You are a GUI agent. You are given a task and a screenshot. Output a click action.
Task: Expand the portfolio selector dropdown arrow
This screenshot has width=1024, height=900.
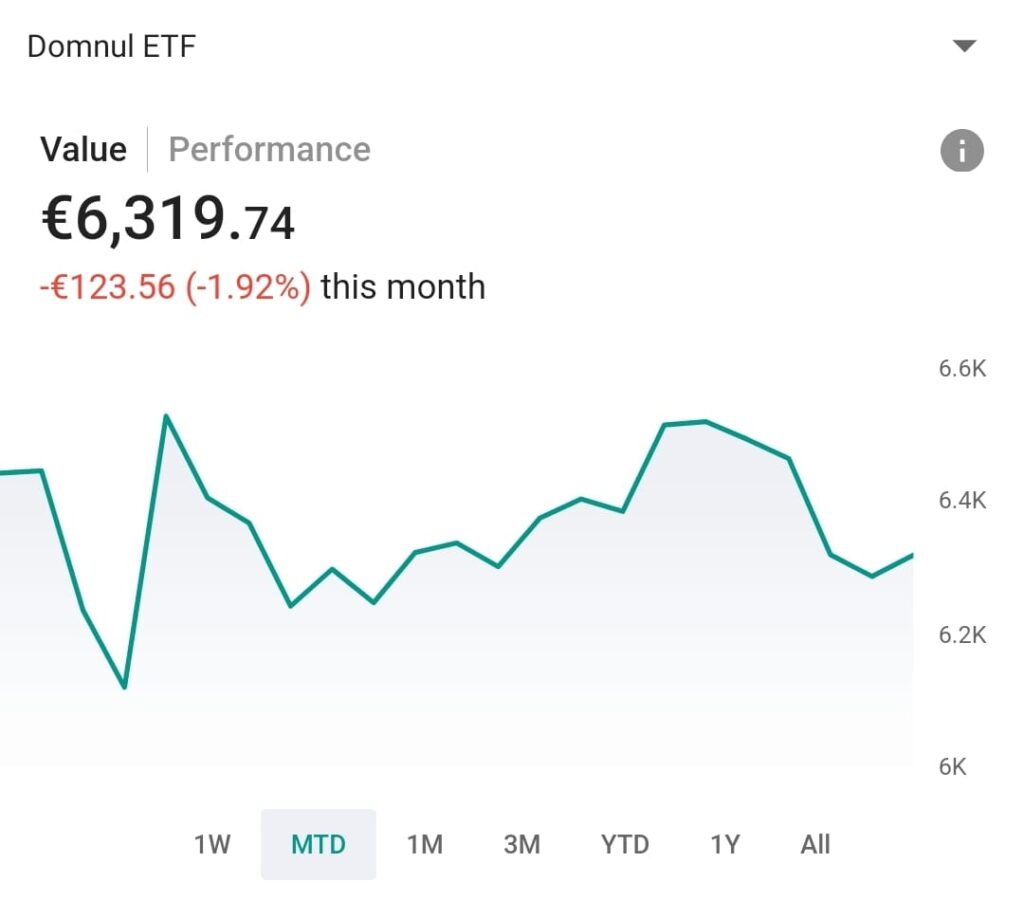(964, 46)
